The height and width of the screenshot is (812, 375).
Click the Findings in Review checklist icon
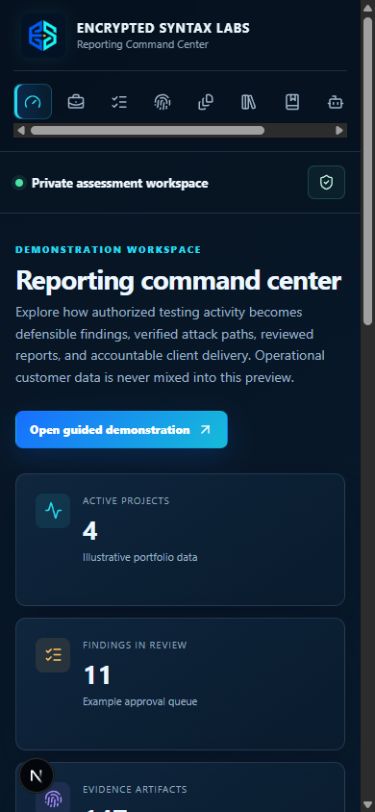53,655
